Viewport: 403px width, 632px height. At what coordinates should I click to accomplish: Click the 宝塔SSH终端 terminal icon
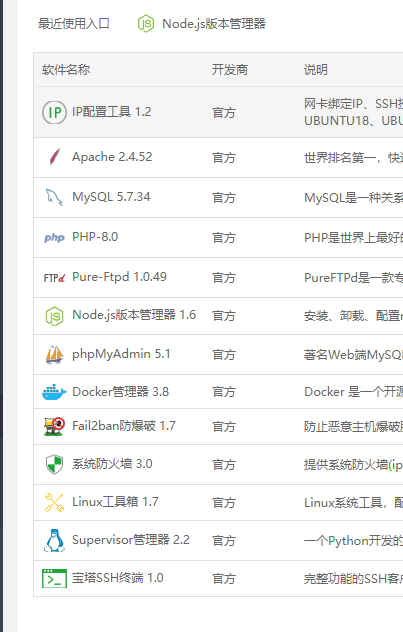pyautogui.click(x=54, y=578)
